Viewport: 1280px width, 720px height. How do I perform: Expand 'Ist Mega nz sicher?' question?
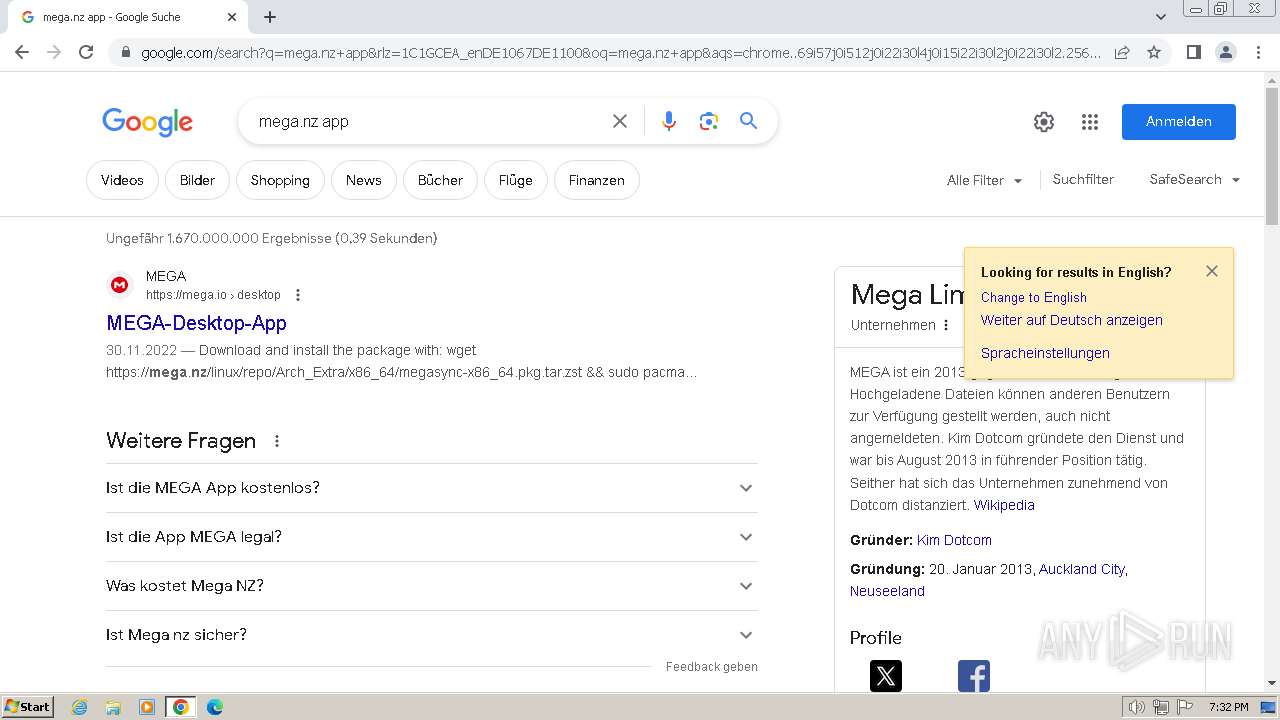coord(432,635)
